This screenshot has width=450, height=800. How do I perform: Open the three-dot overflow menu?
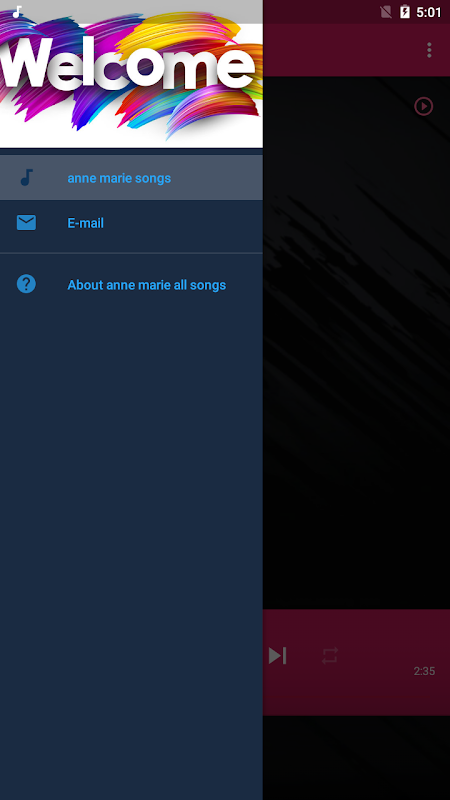click(x=429, y=50)
